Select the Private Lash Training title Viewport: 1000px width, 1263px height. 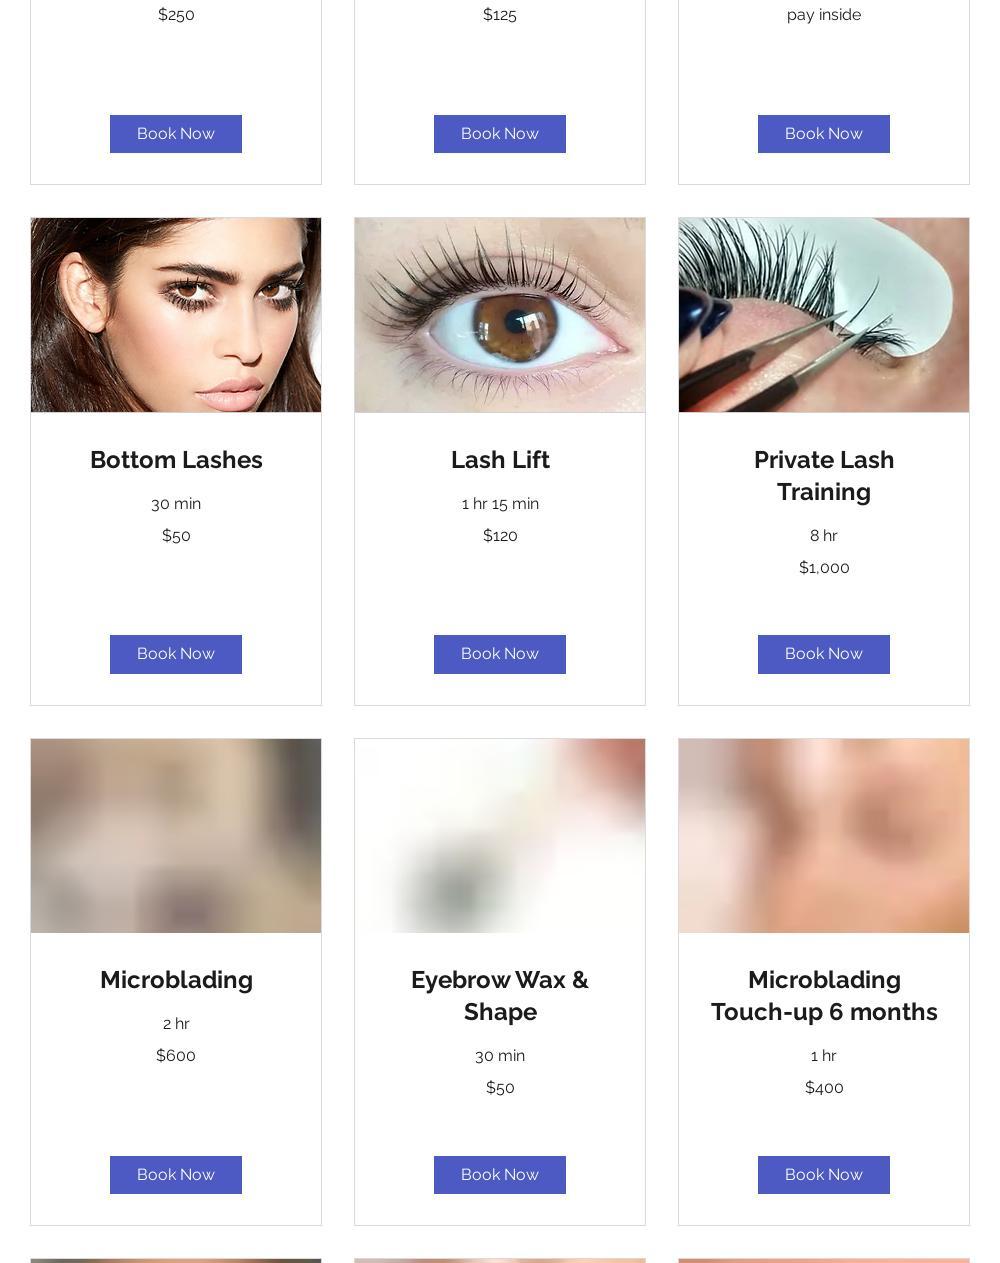click(824, 476)
